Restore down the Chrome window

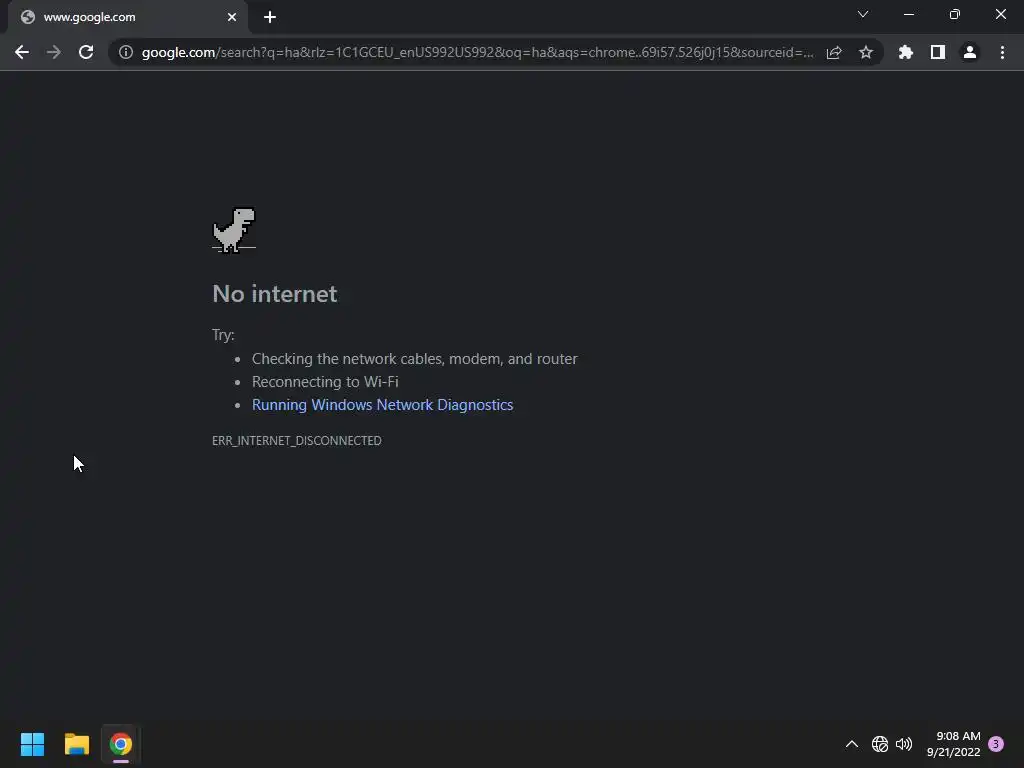point(955,14)
